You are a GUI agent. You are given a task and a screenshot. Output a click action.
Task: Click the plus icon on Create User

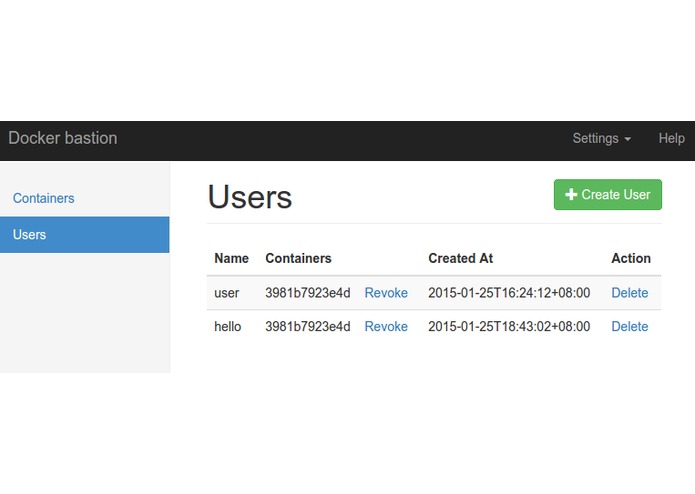[571, 194]
